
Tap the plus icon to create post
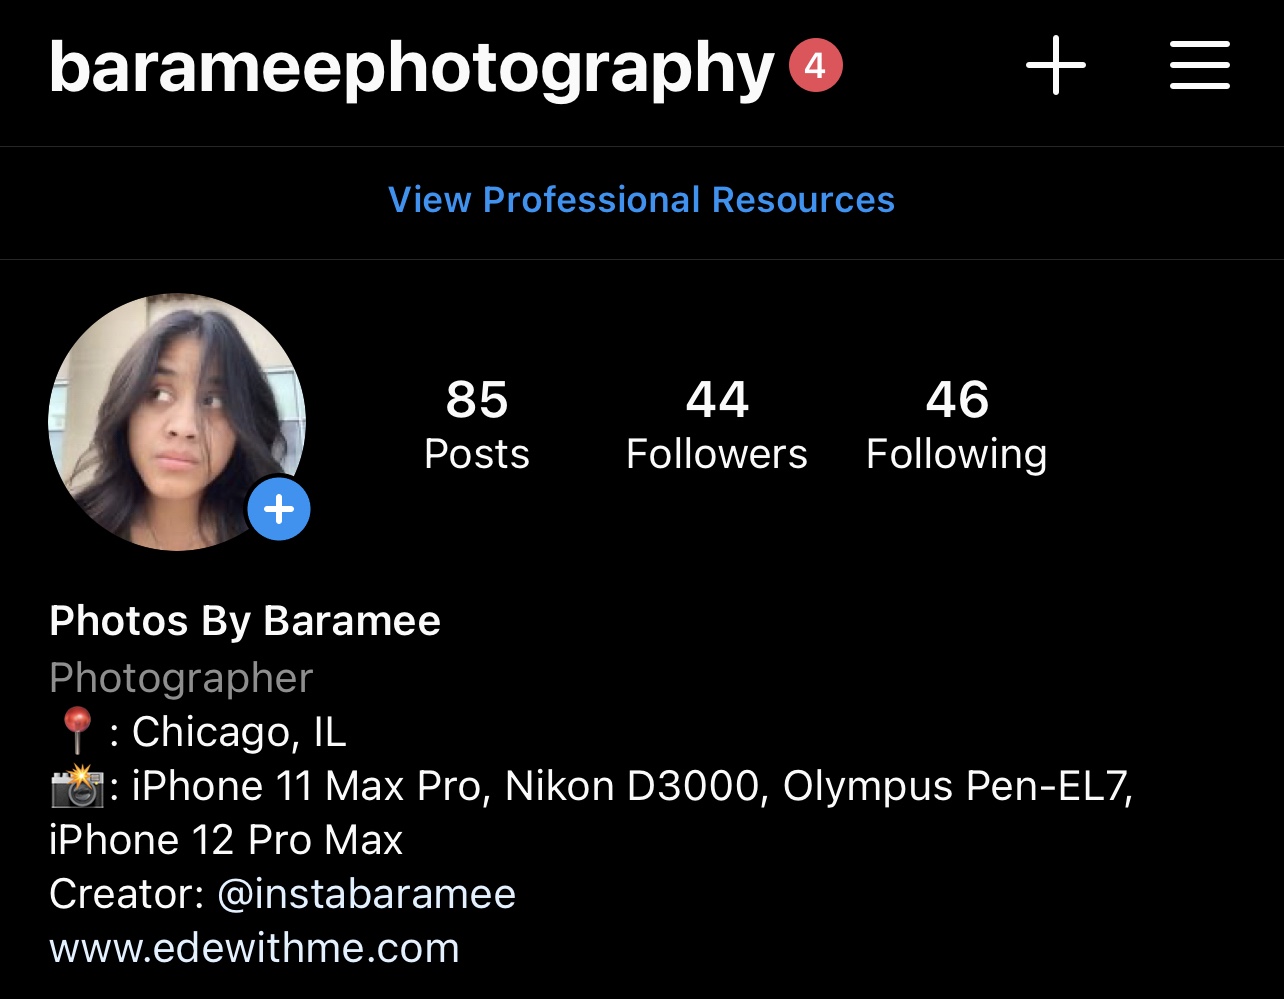1056,66
